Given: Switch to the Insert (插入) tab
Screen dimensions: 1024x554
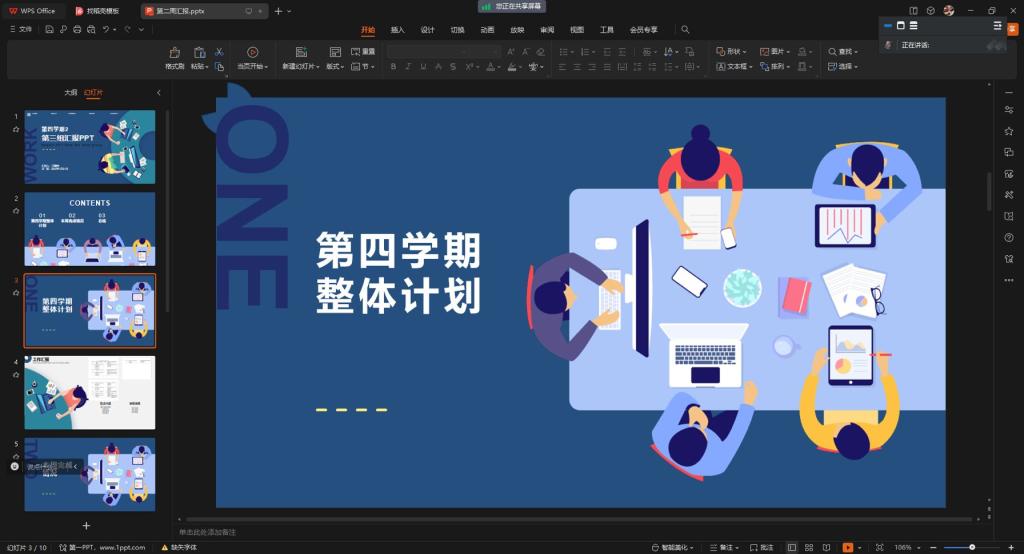Looking at the screenshot, I should click(x=397, y=30).
